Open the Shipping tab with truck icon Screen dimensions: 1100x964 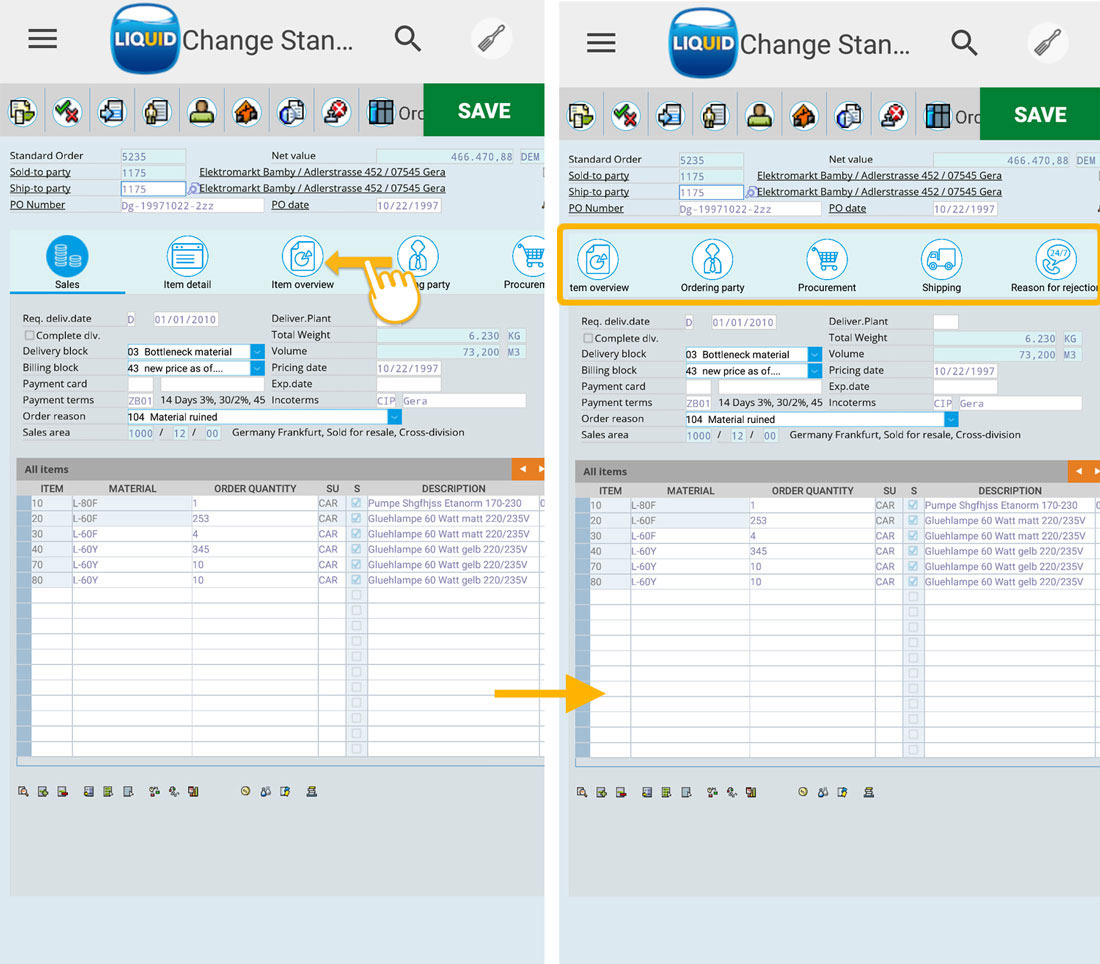click(x=941, y=261)
